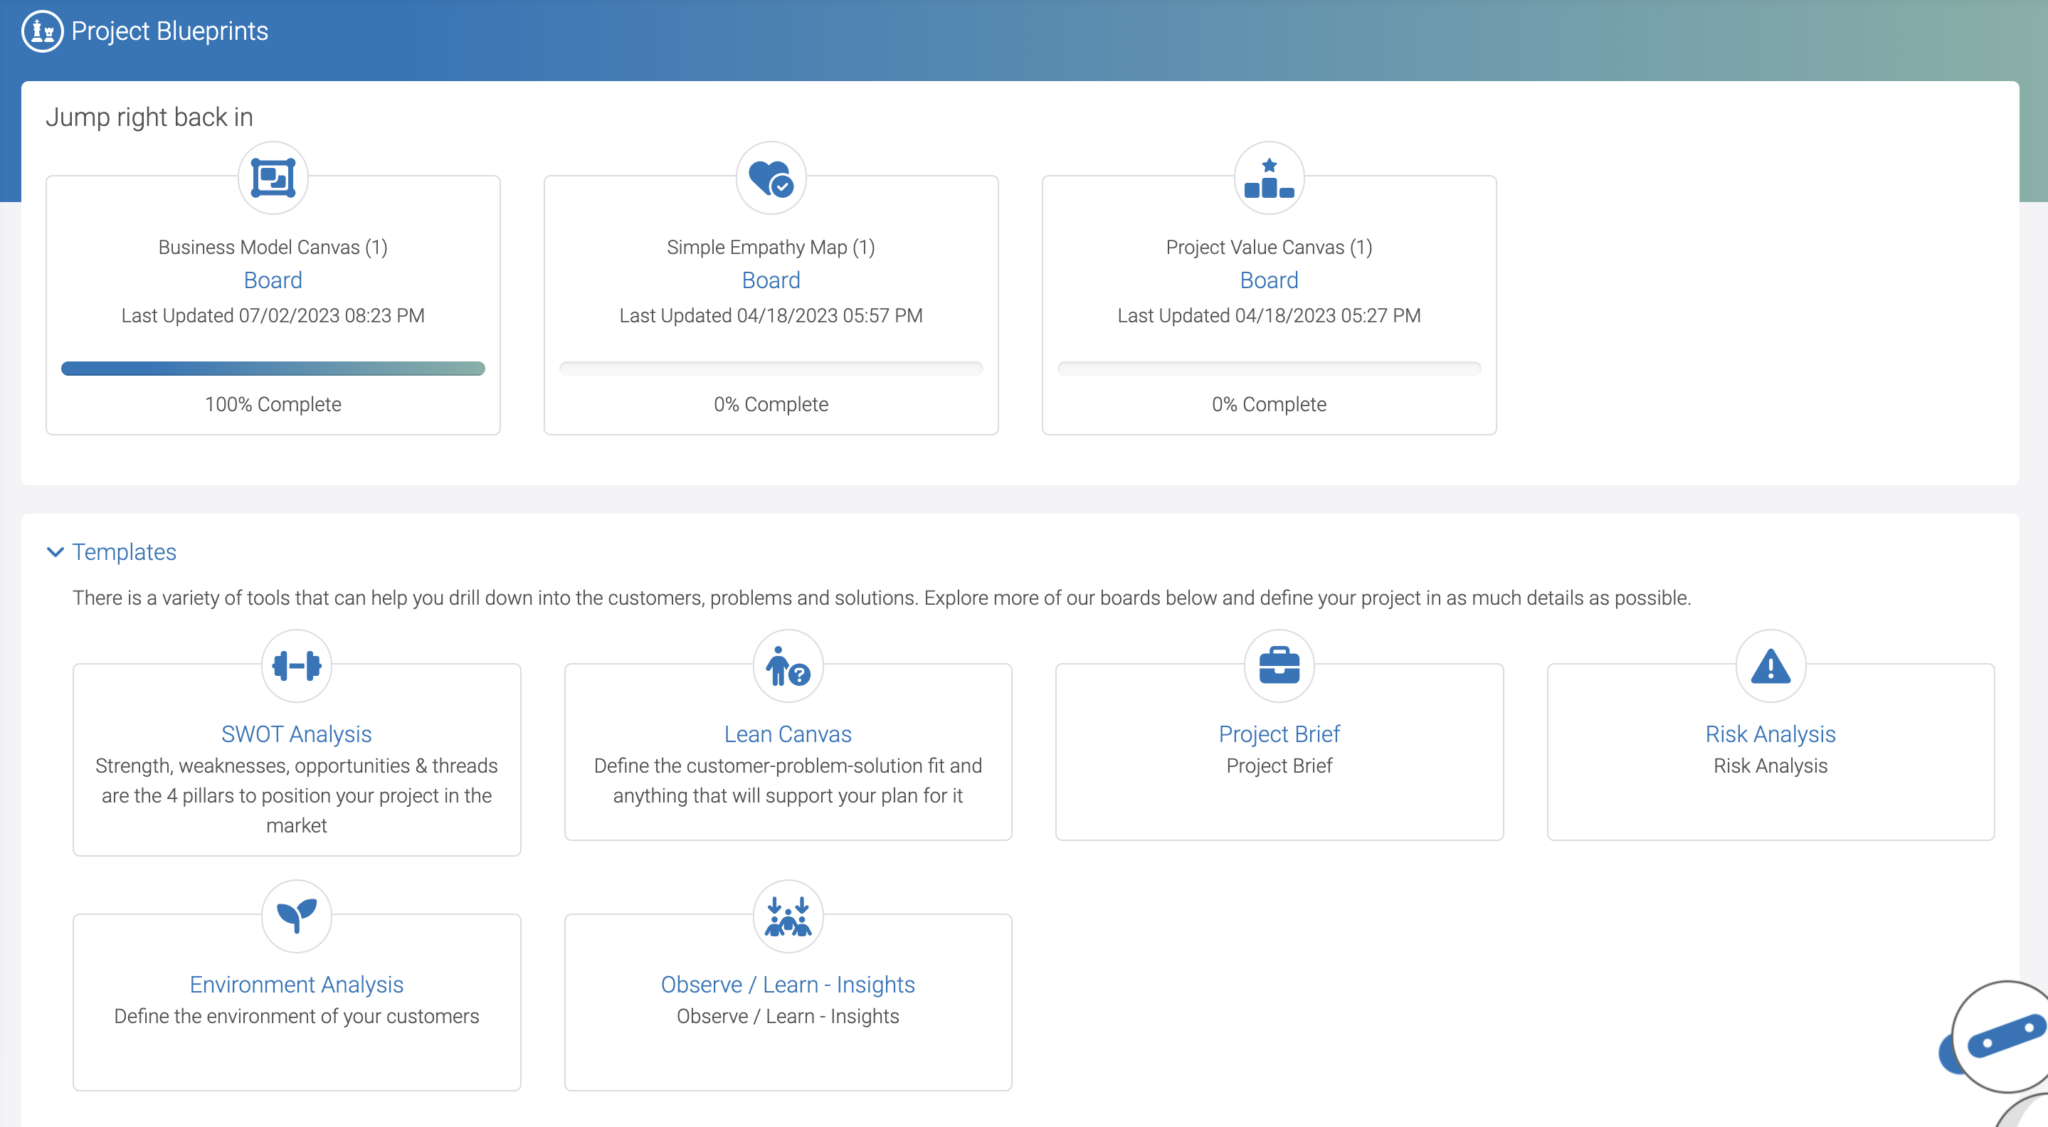Click the 100% complete progress bar
The image size is (2048, 1127).
pyautogui.click(x=273, y=369)
